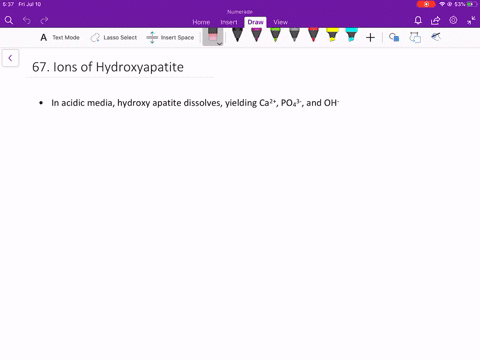
Task: Pick the green pen
Action: pos(275,35)
